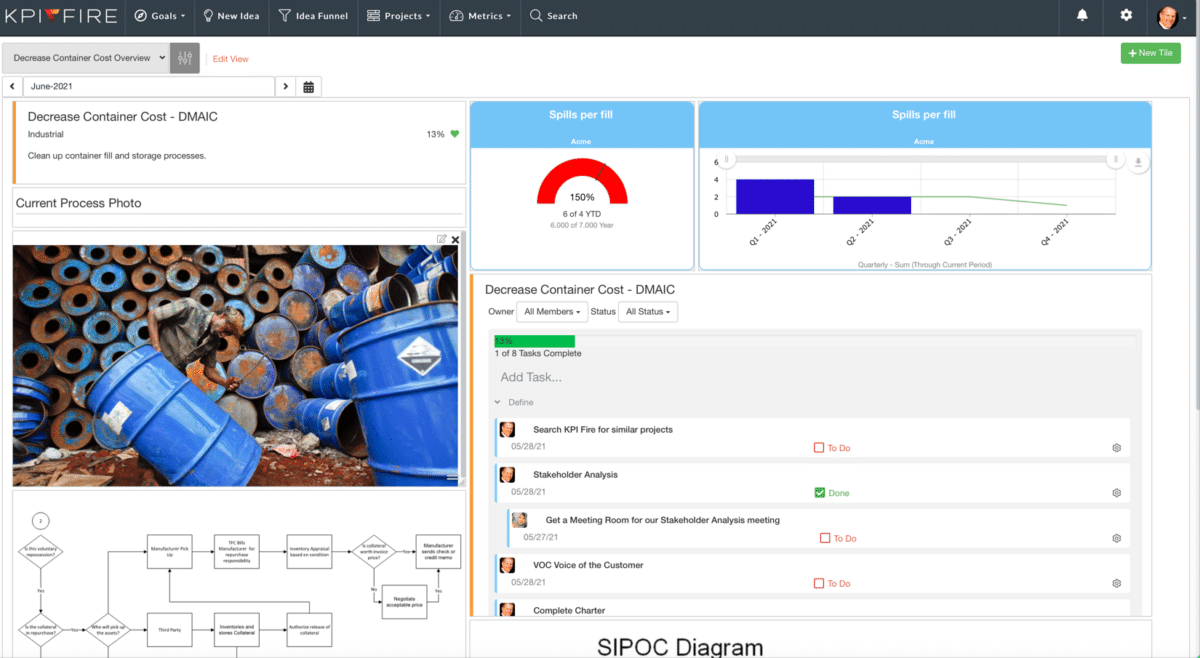Click the New Tile button

[1150, 52]
